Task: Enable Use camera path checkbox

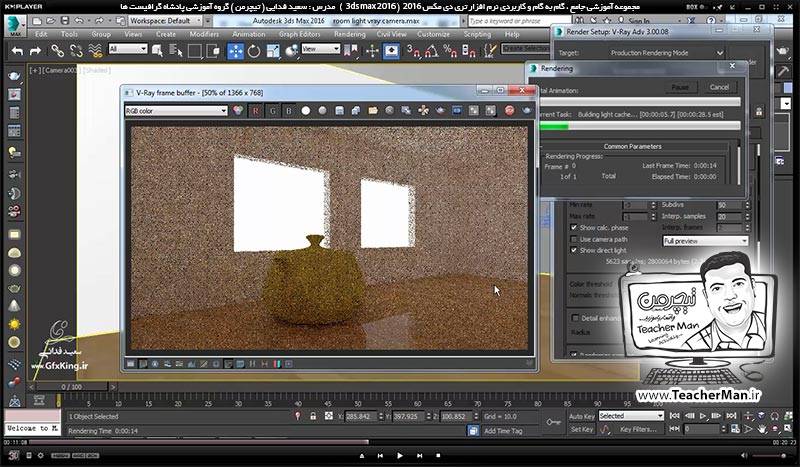Action: point(574,239)
